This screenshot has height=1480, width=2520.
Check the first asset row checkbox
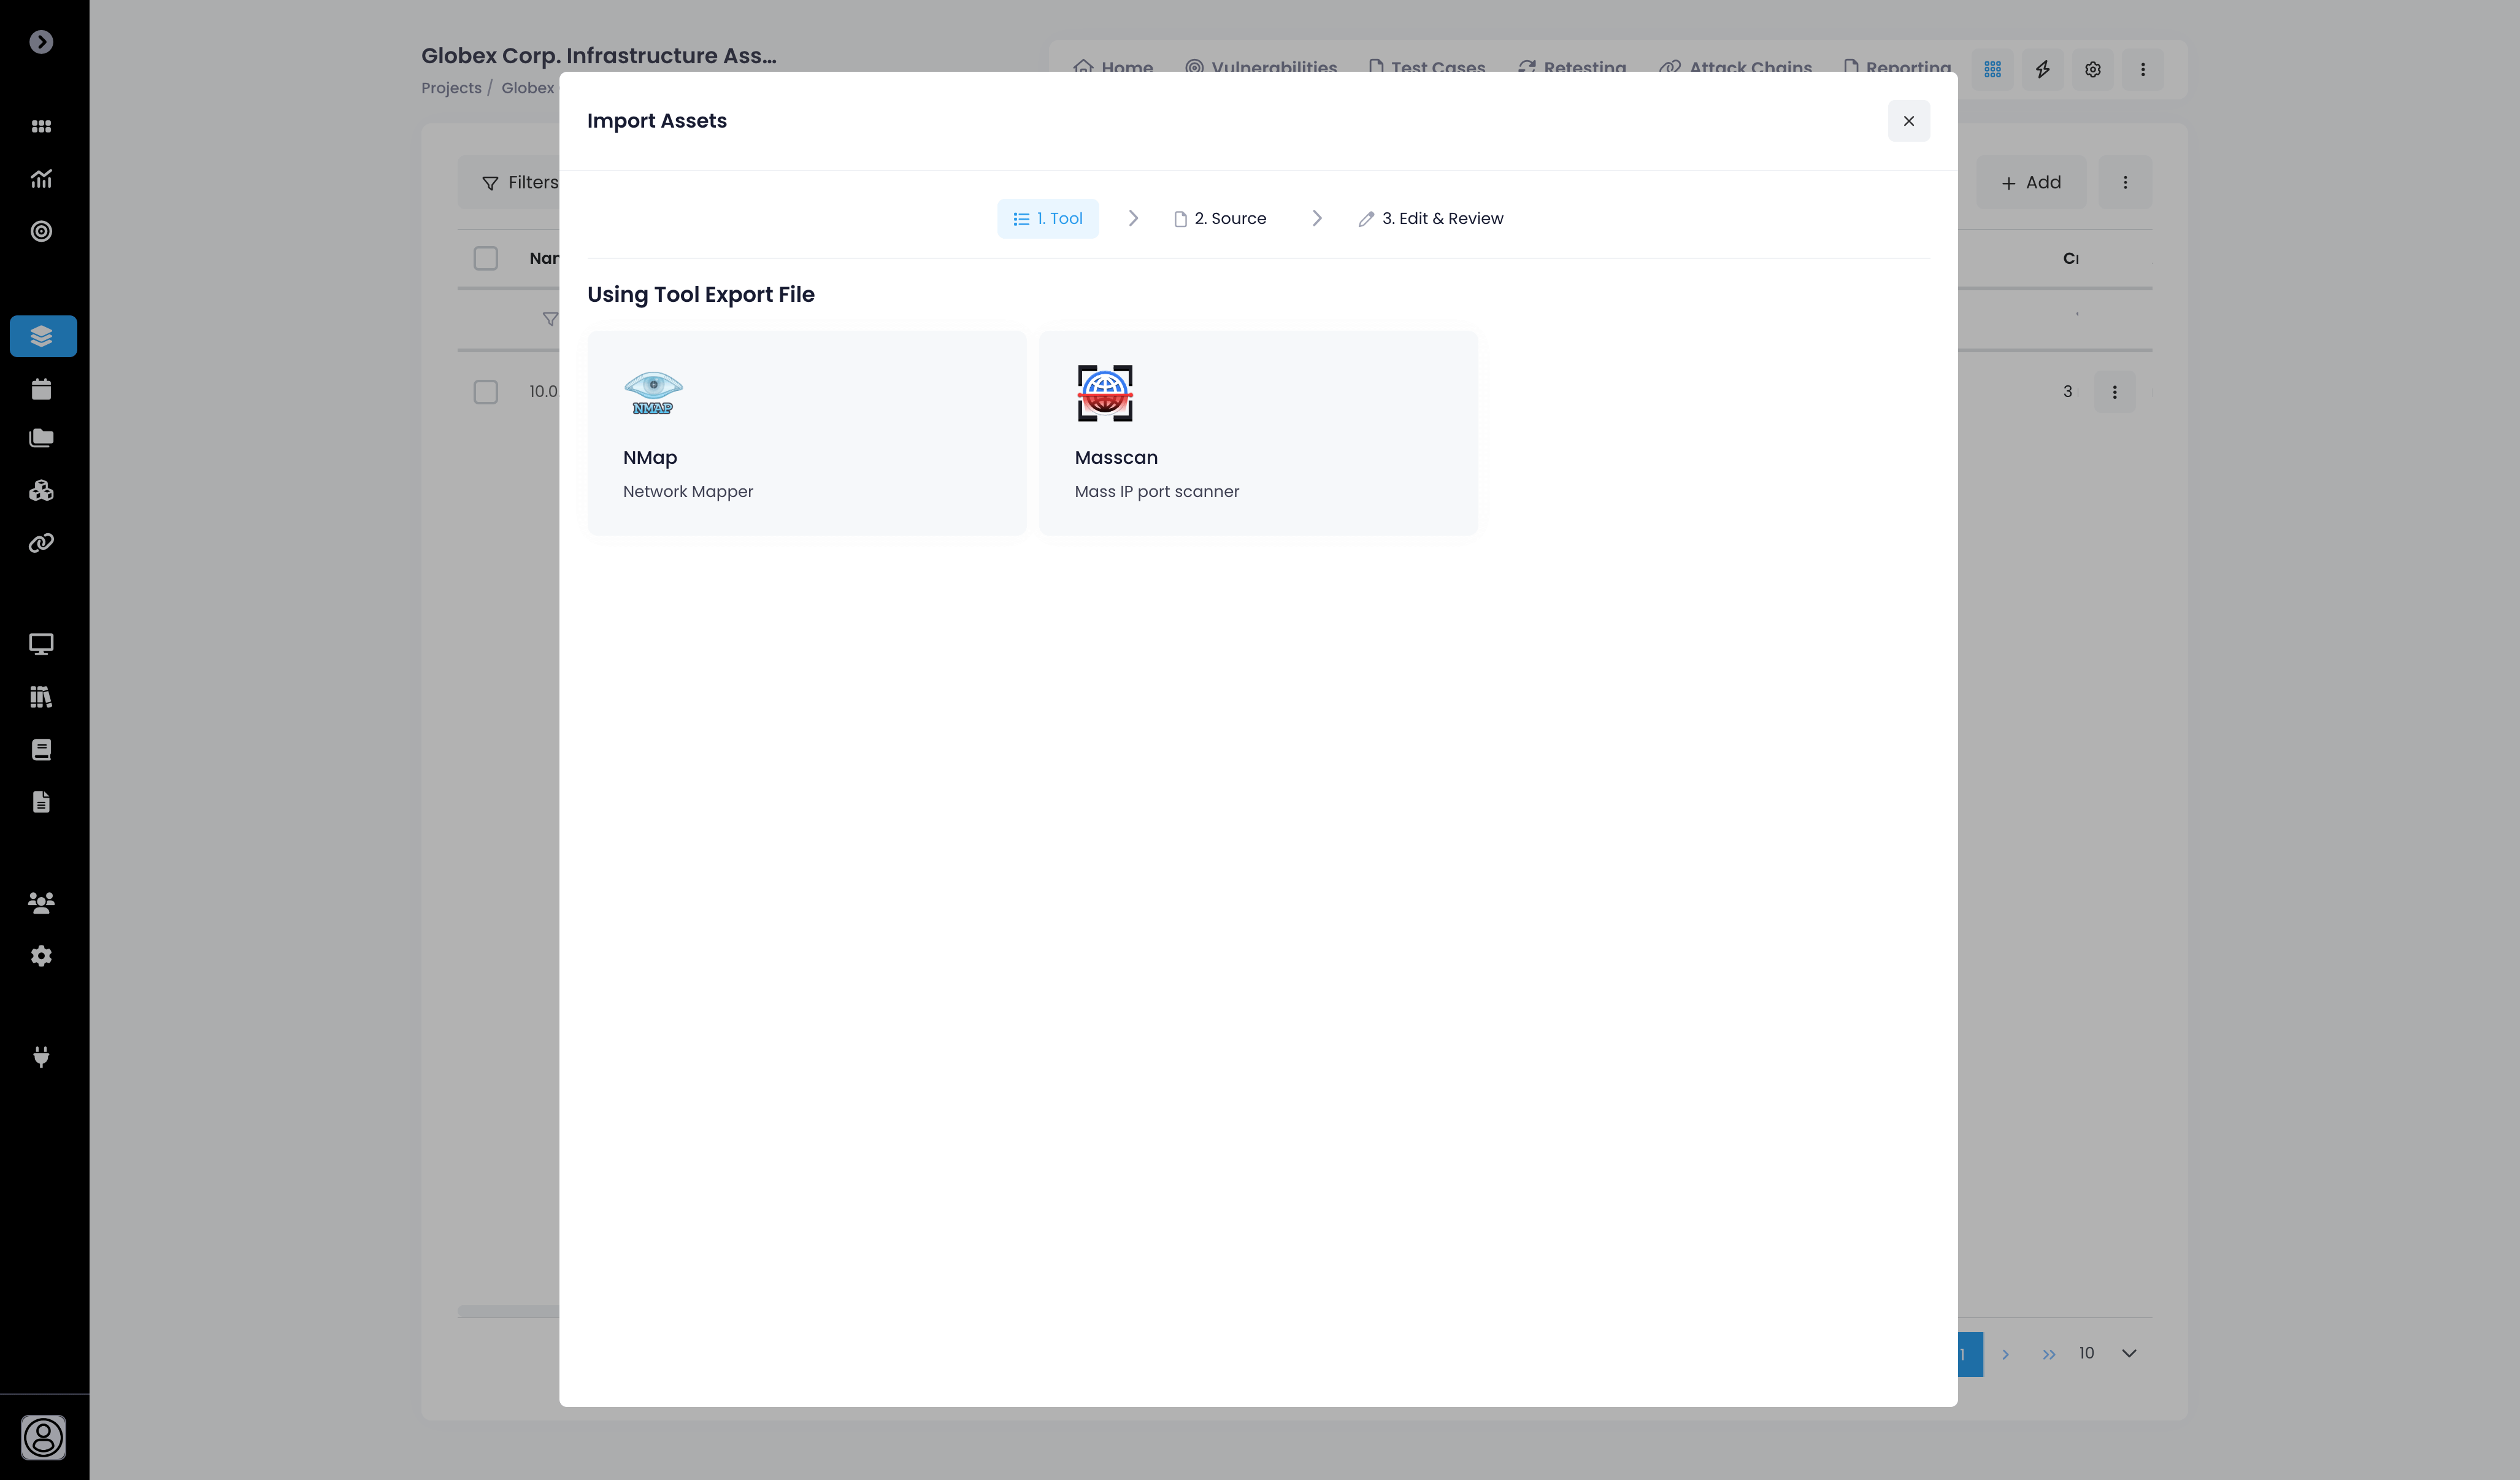486,392
